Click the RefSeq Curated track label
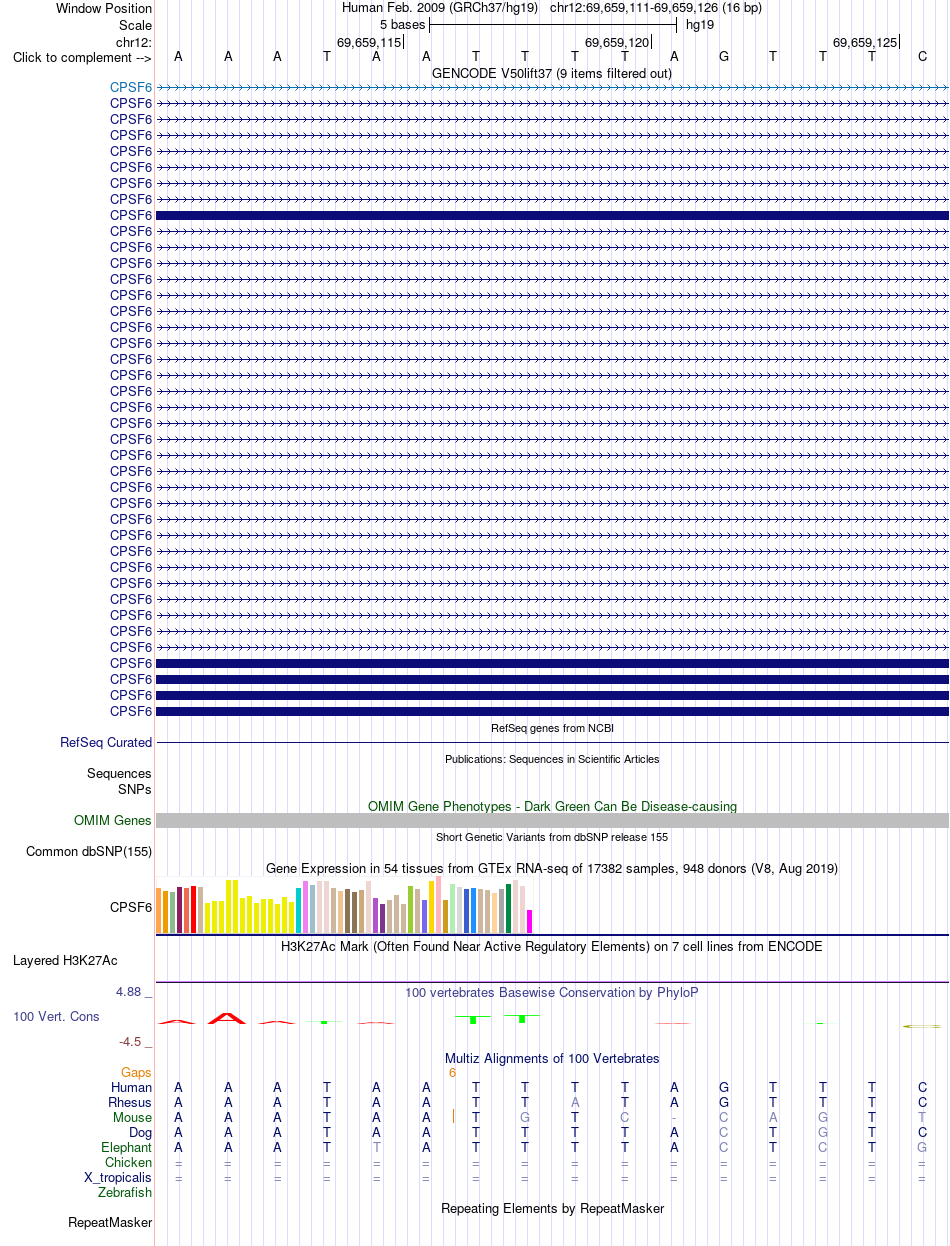Image resolution: width=950 pixels, height=1246 pixels. tap(106, 743)
